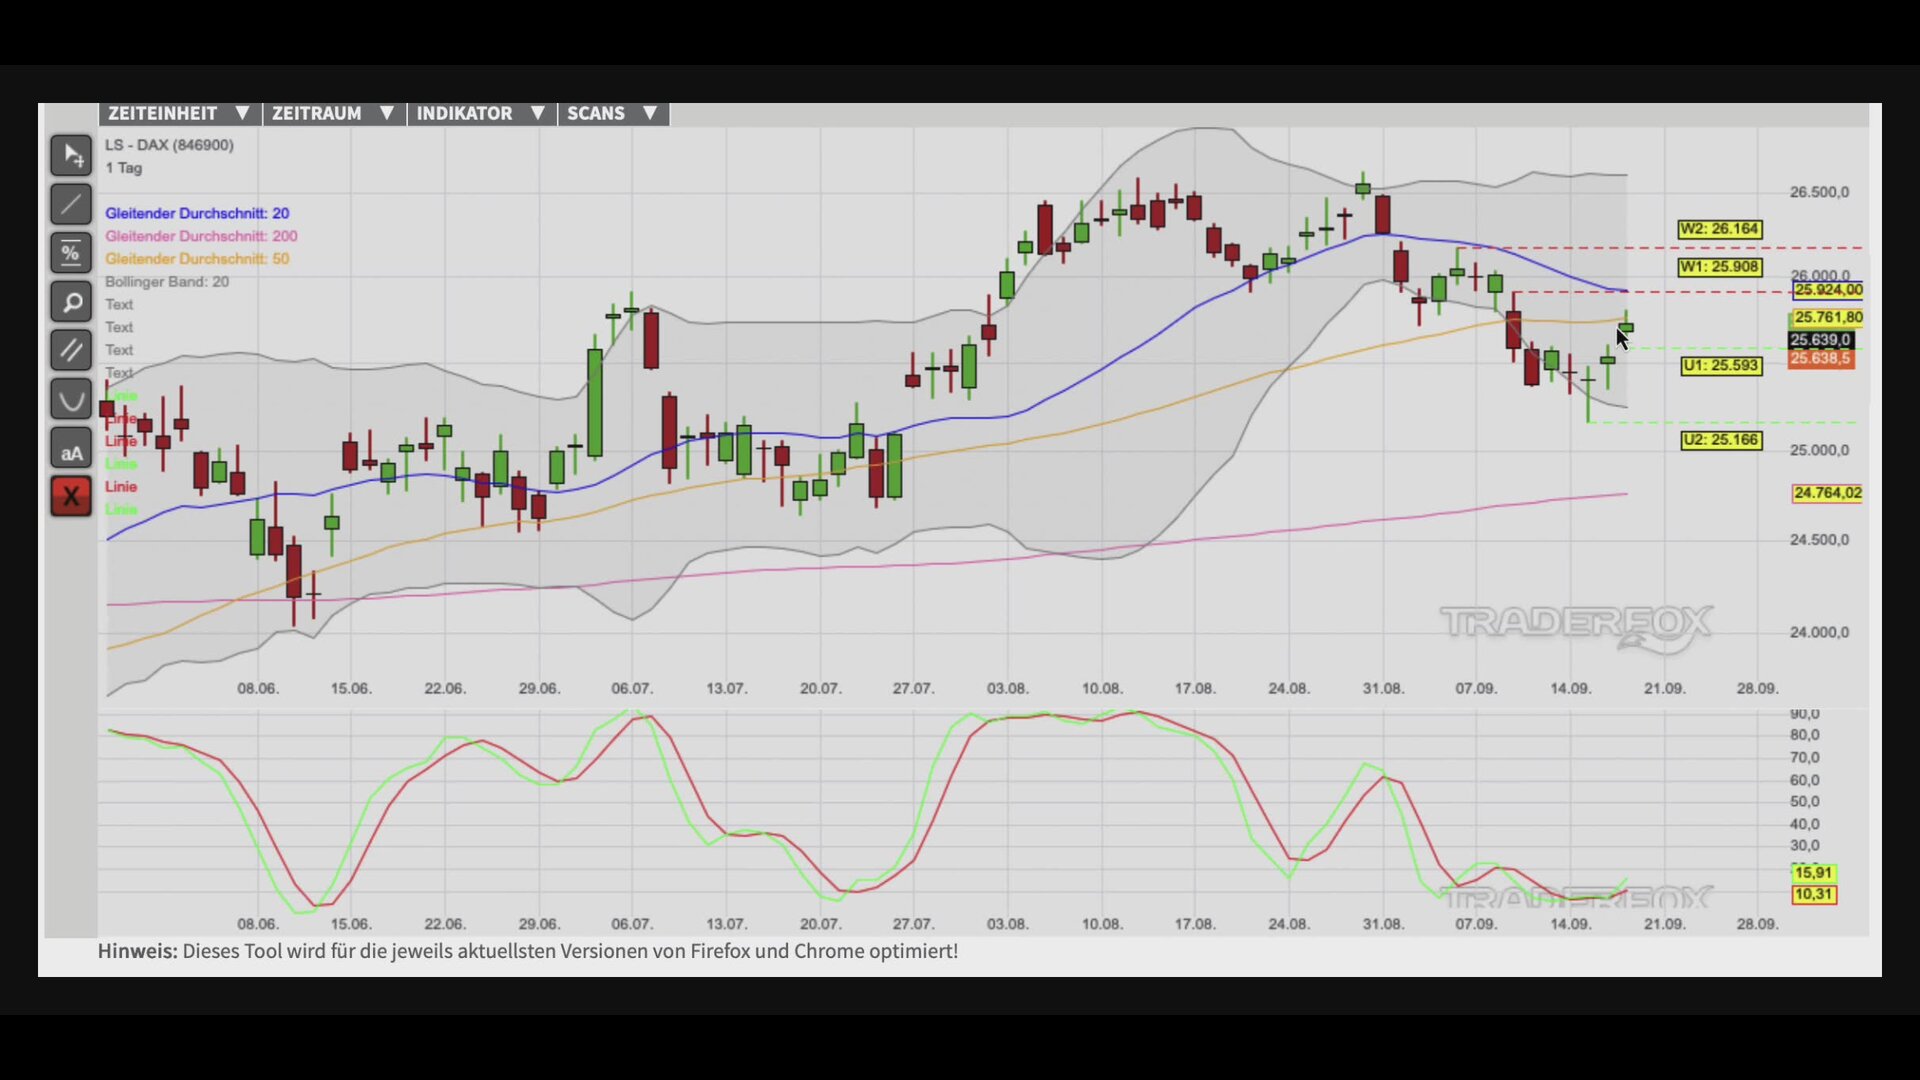Open the ZEITEINHEIT dropdown menu
This screenshot has height=1080, width=1920.
pos(179,114)
